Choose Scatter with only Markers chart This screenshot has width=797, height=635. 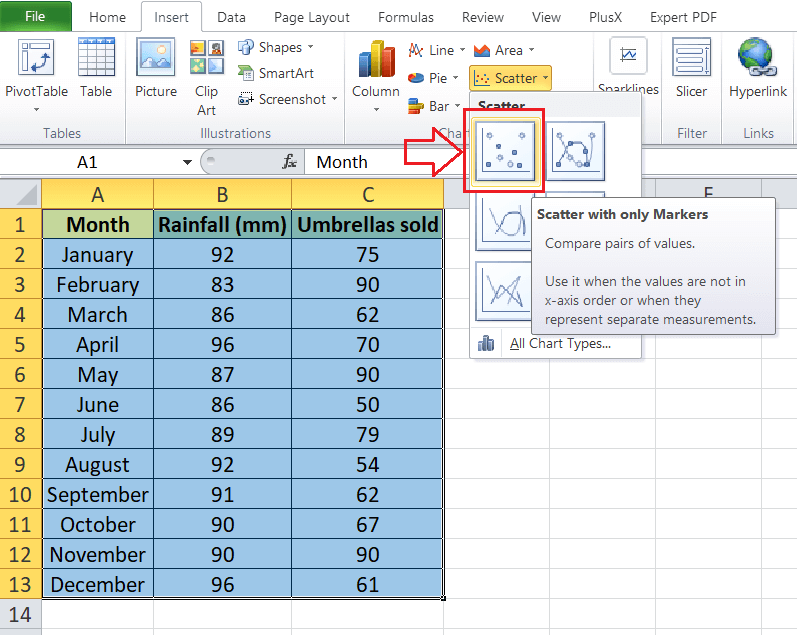504,150
